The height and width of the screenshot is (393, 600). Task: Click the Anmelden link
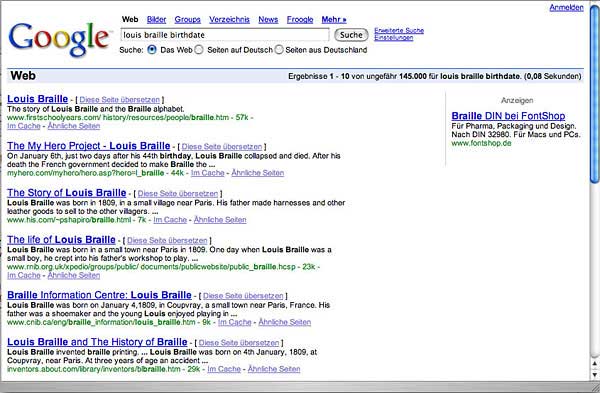coord(566,8)
